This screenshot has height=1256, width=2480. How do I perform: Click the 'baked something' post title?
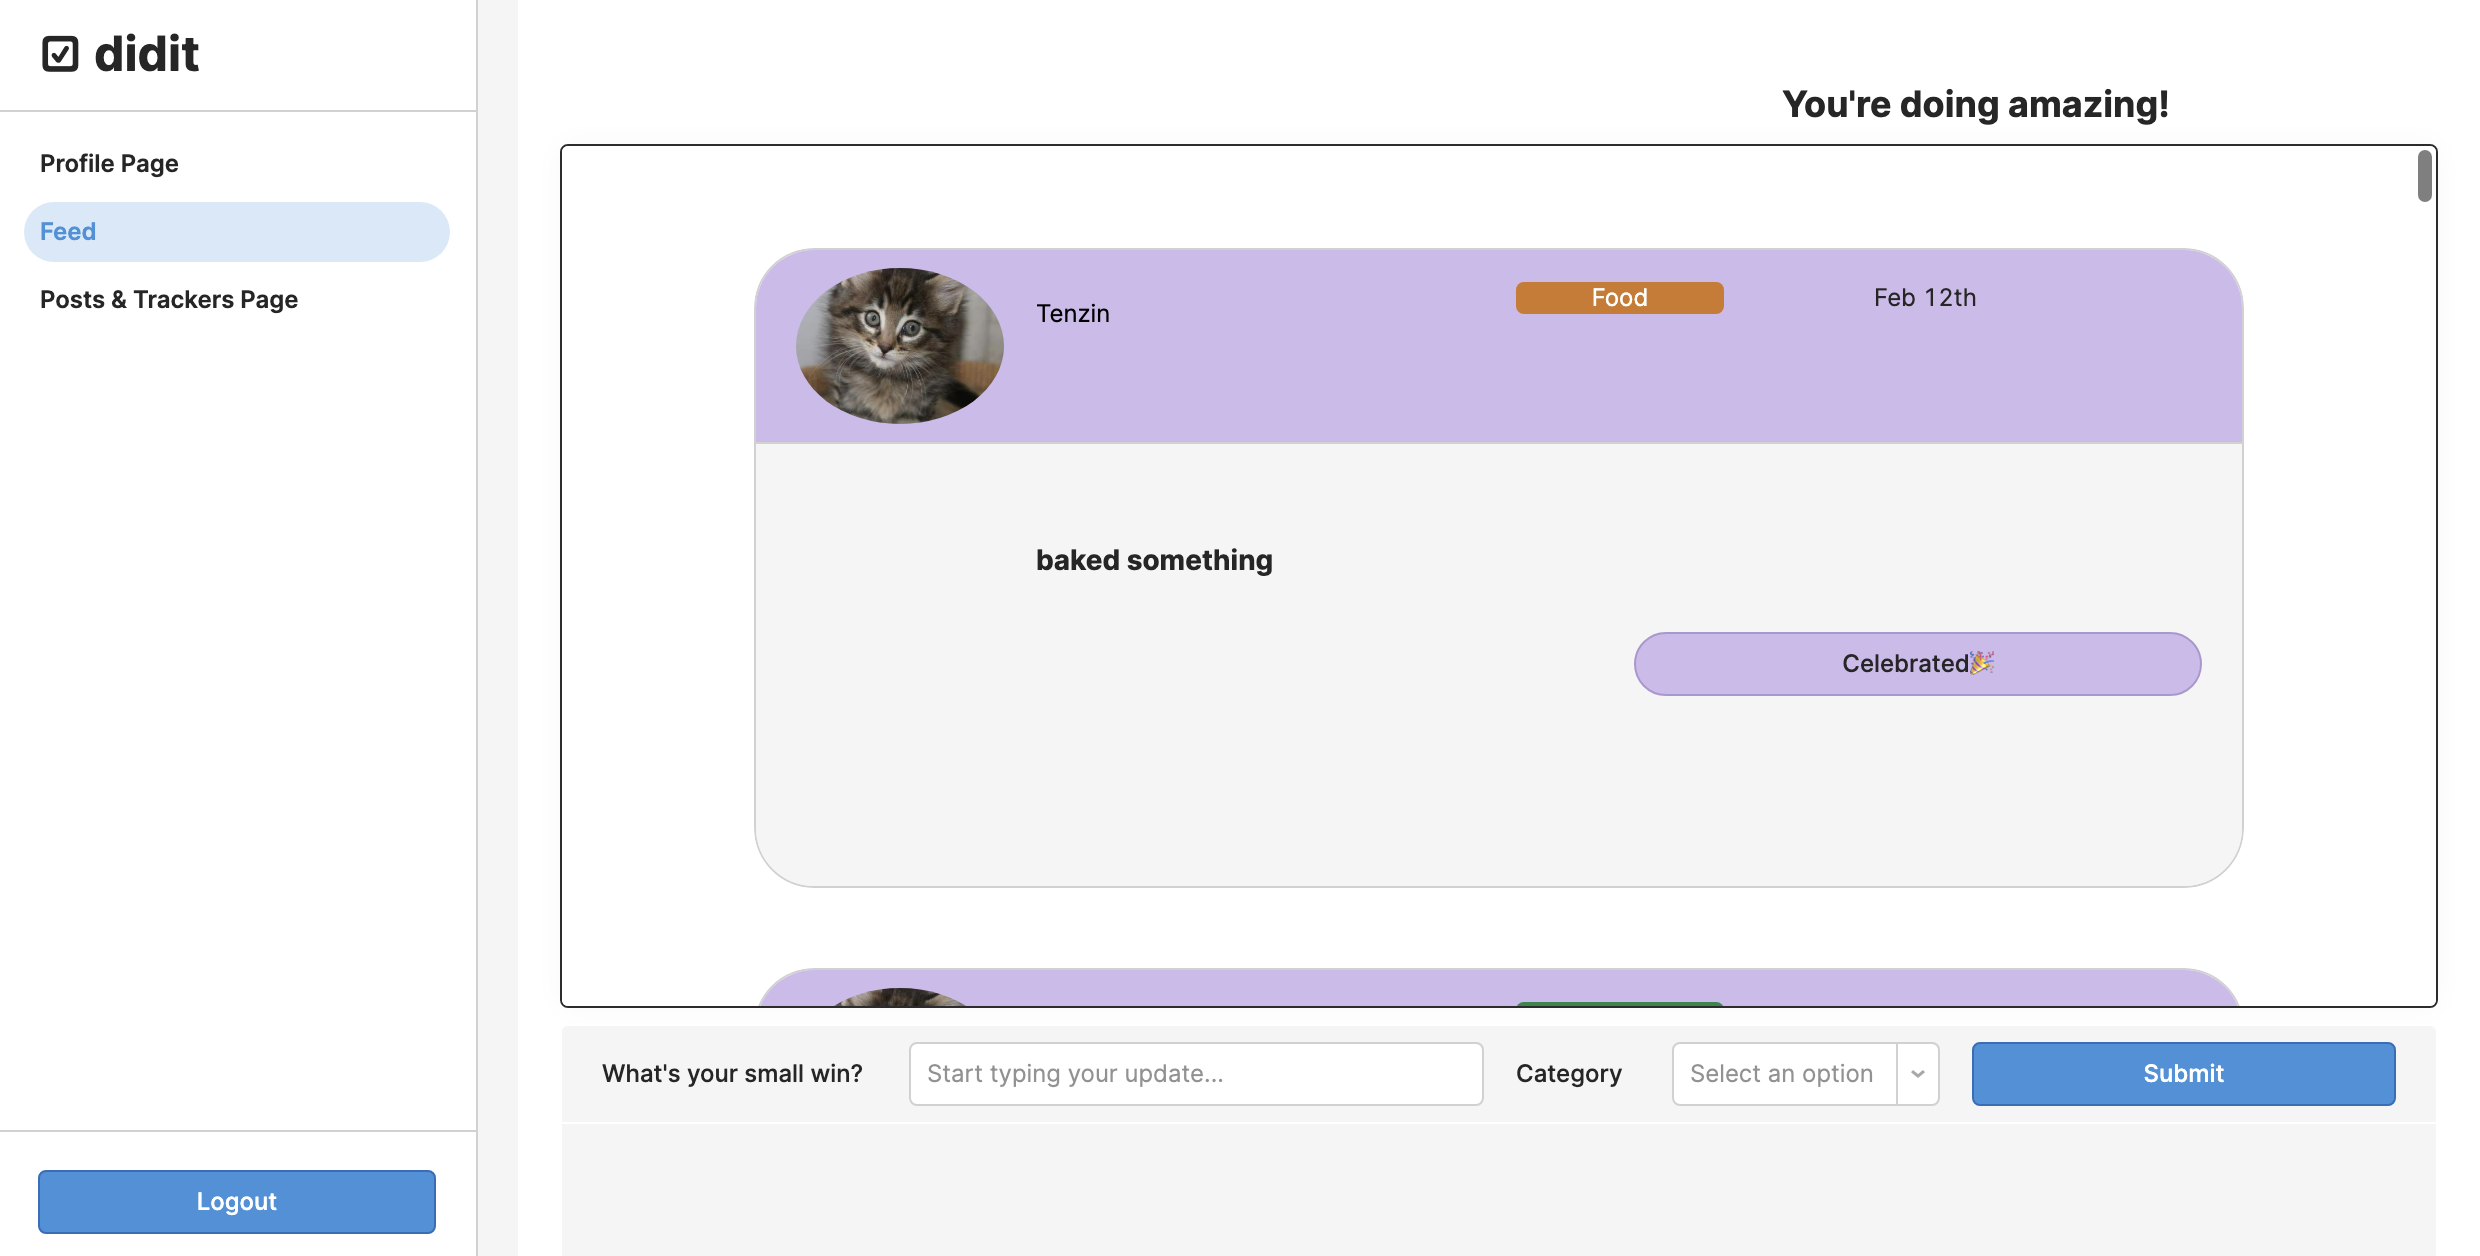[1153, 560]
